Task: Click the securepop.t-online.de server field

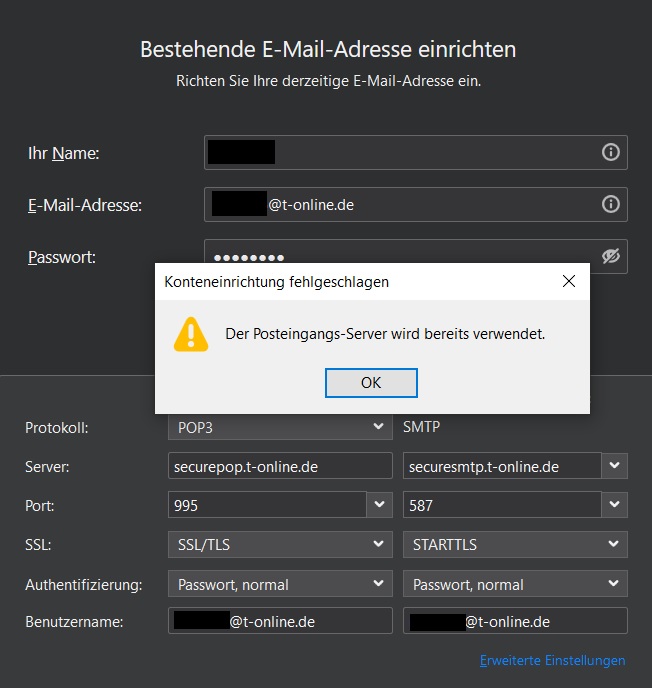Action: click(280, 466)
